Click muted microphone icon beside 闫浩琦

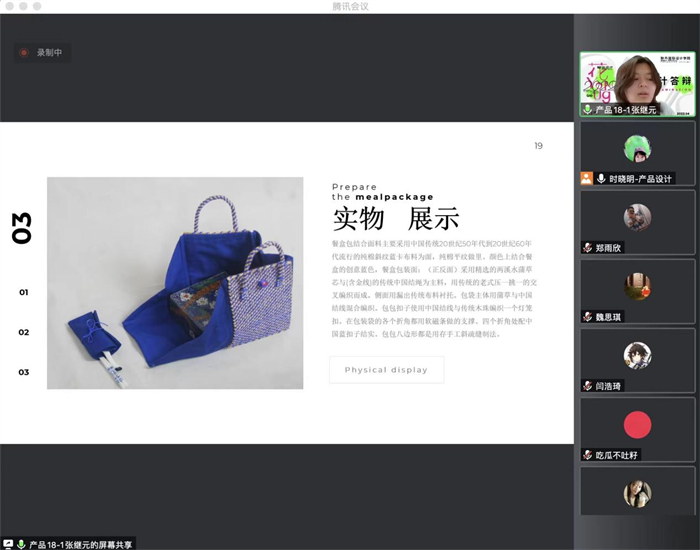point(587,386)
